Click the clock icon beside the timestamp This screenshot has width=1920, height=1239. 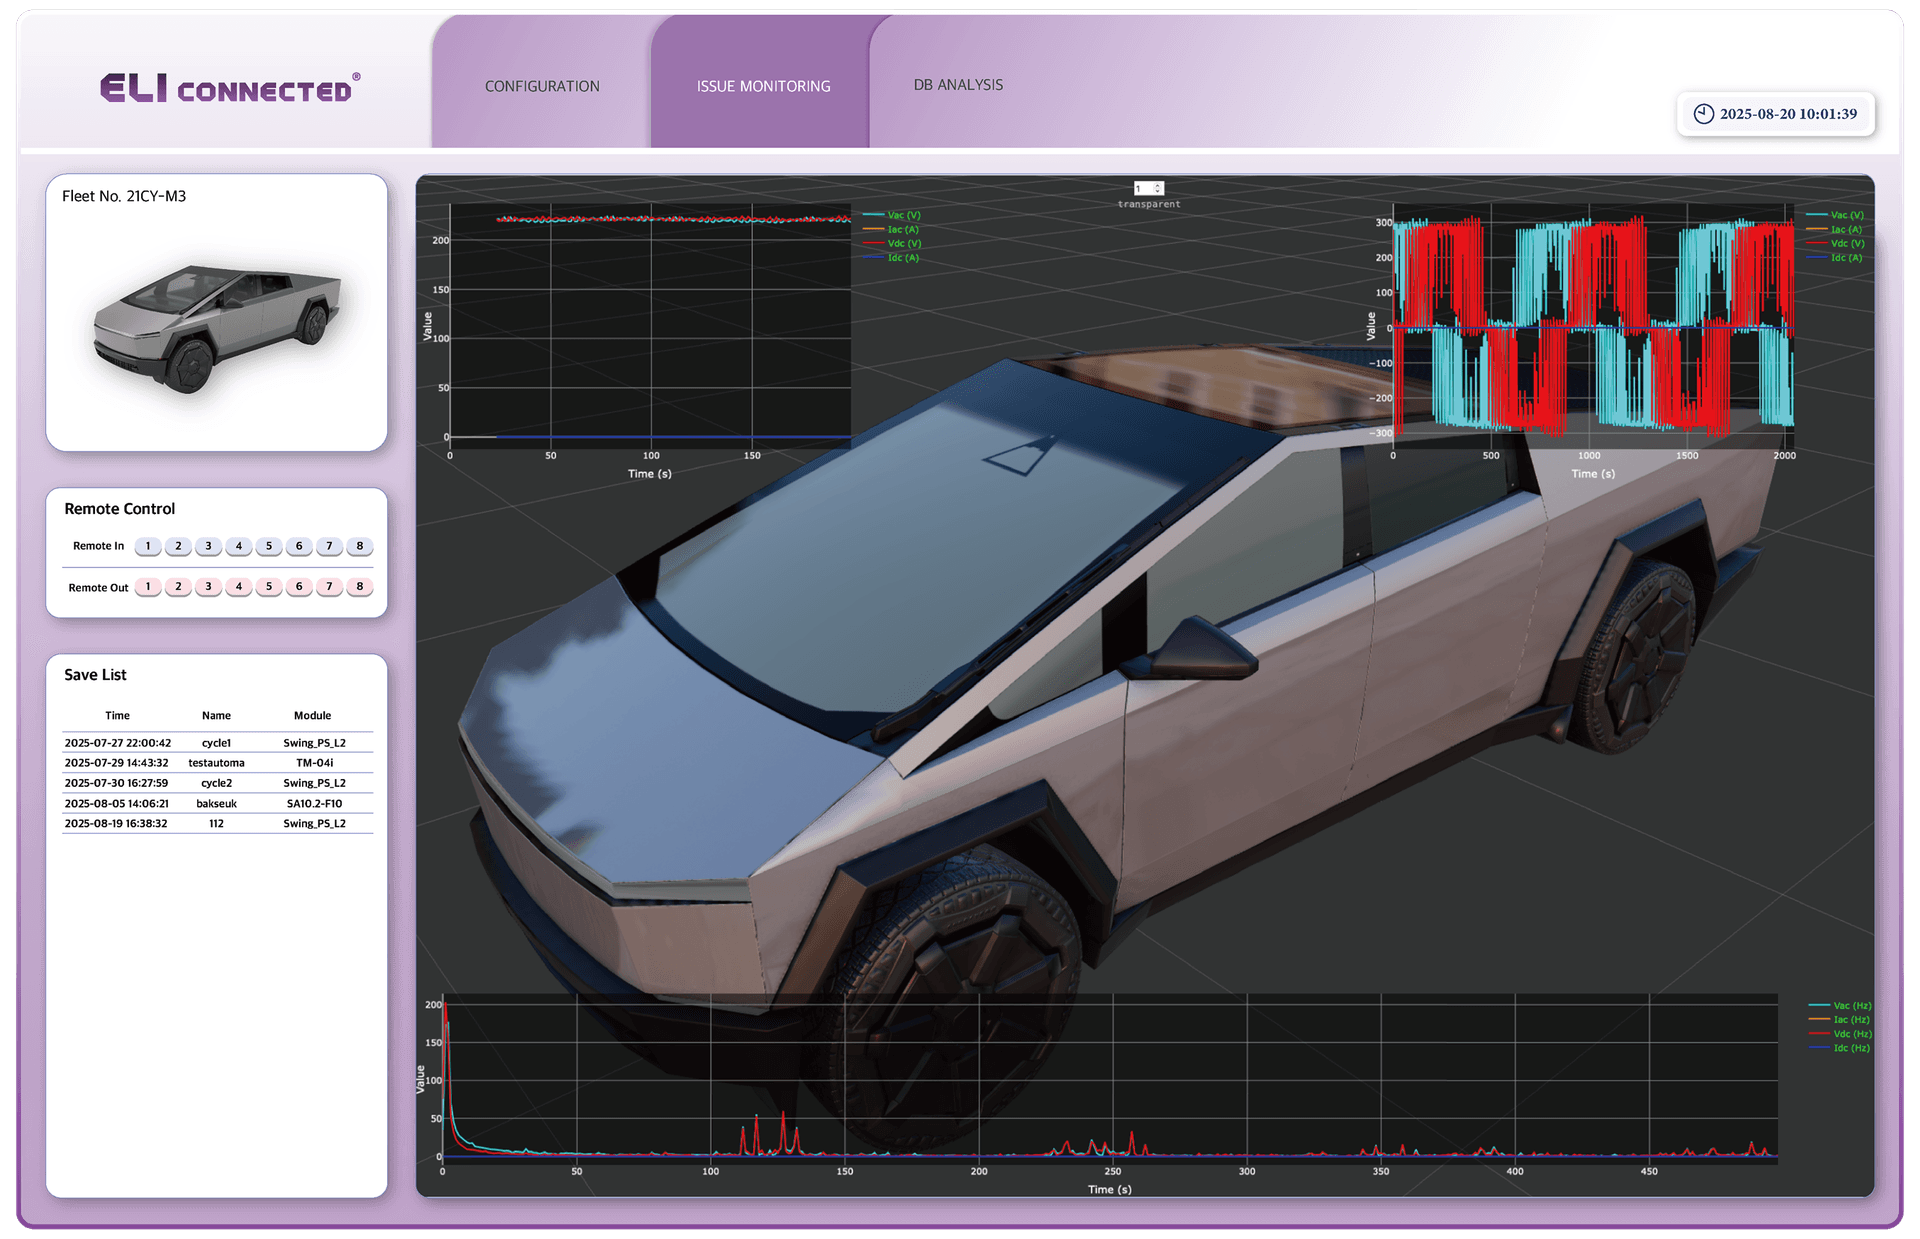click(1703, 114)
